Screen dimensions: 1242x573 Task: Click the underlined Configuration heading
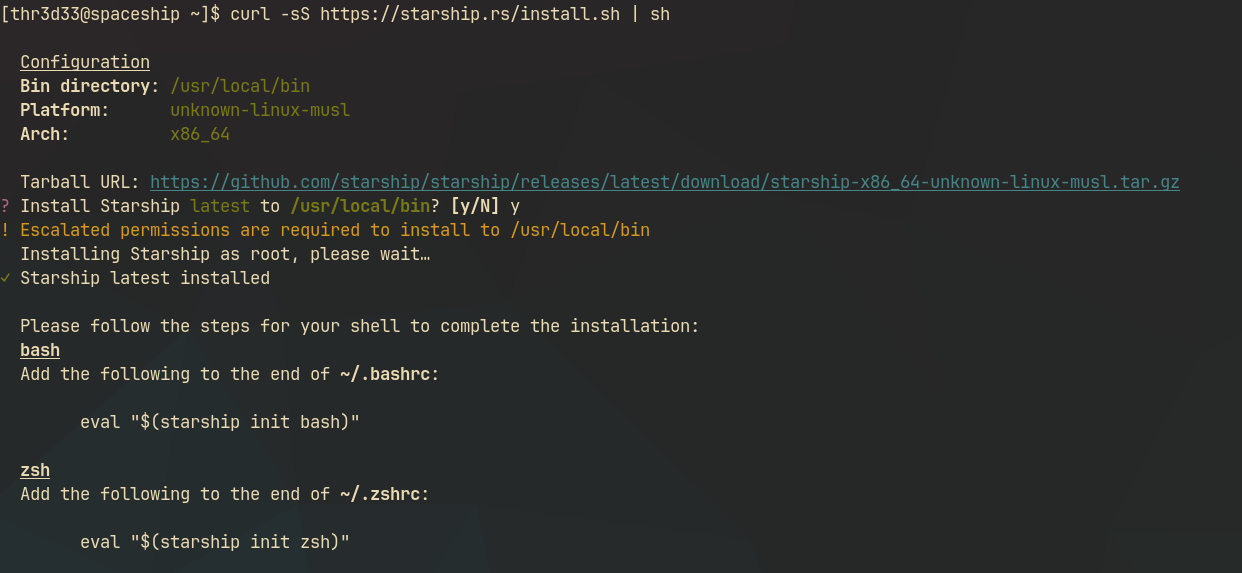click(85, 62)
